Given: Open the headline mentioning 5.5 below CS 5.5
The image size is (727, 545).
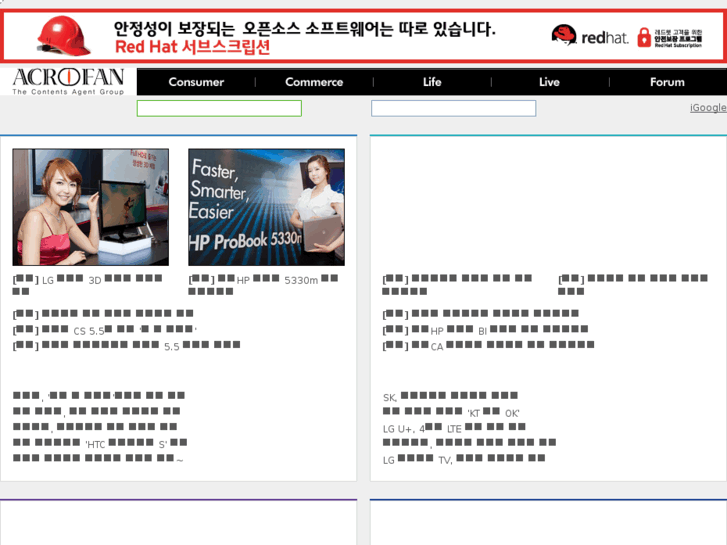Looking at the screenshot, I should pos(126,345).
